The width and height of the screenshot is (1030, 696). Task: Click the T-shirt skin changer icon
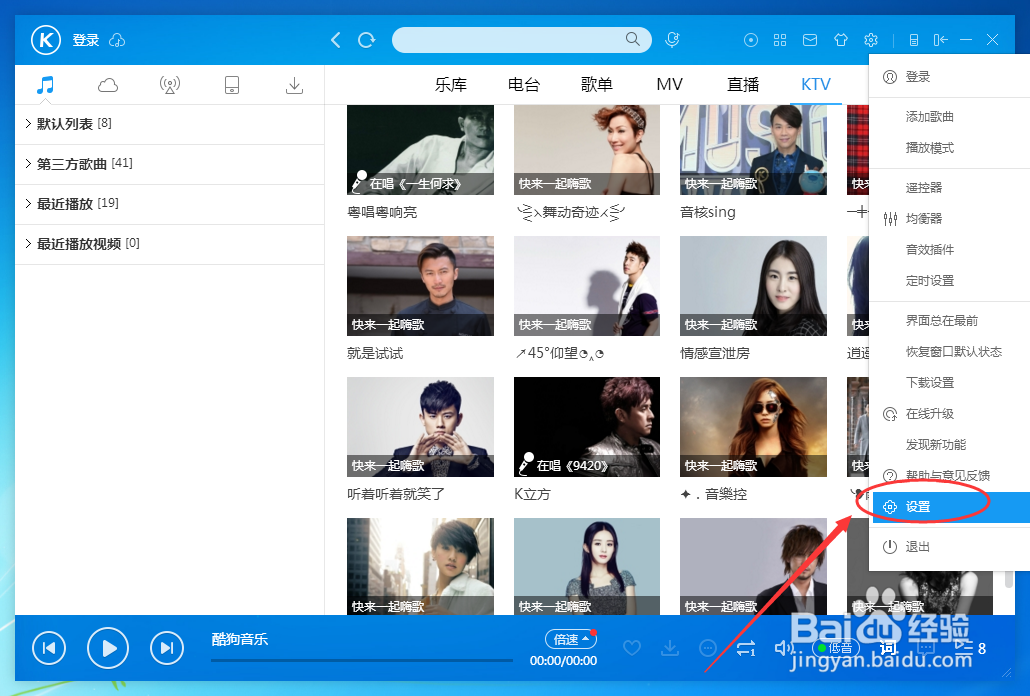tap(840, 40)
